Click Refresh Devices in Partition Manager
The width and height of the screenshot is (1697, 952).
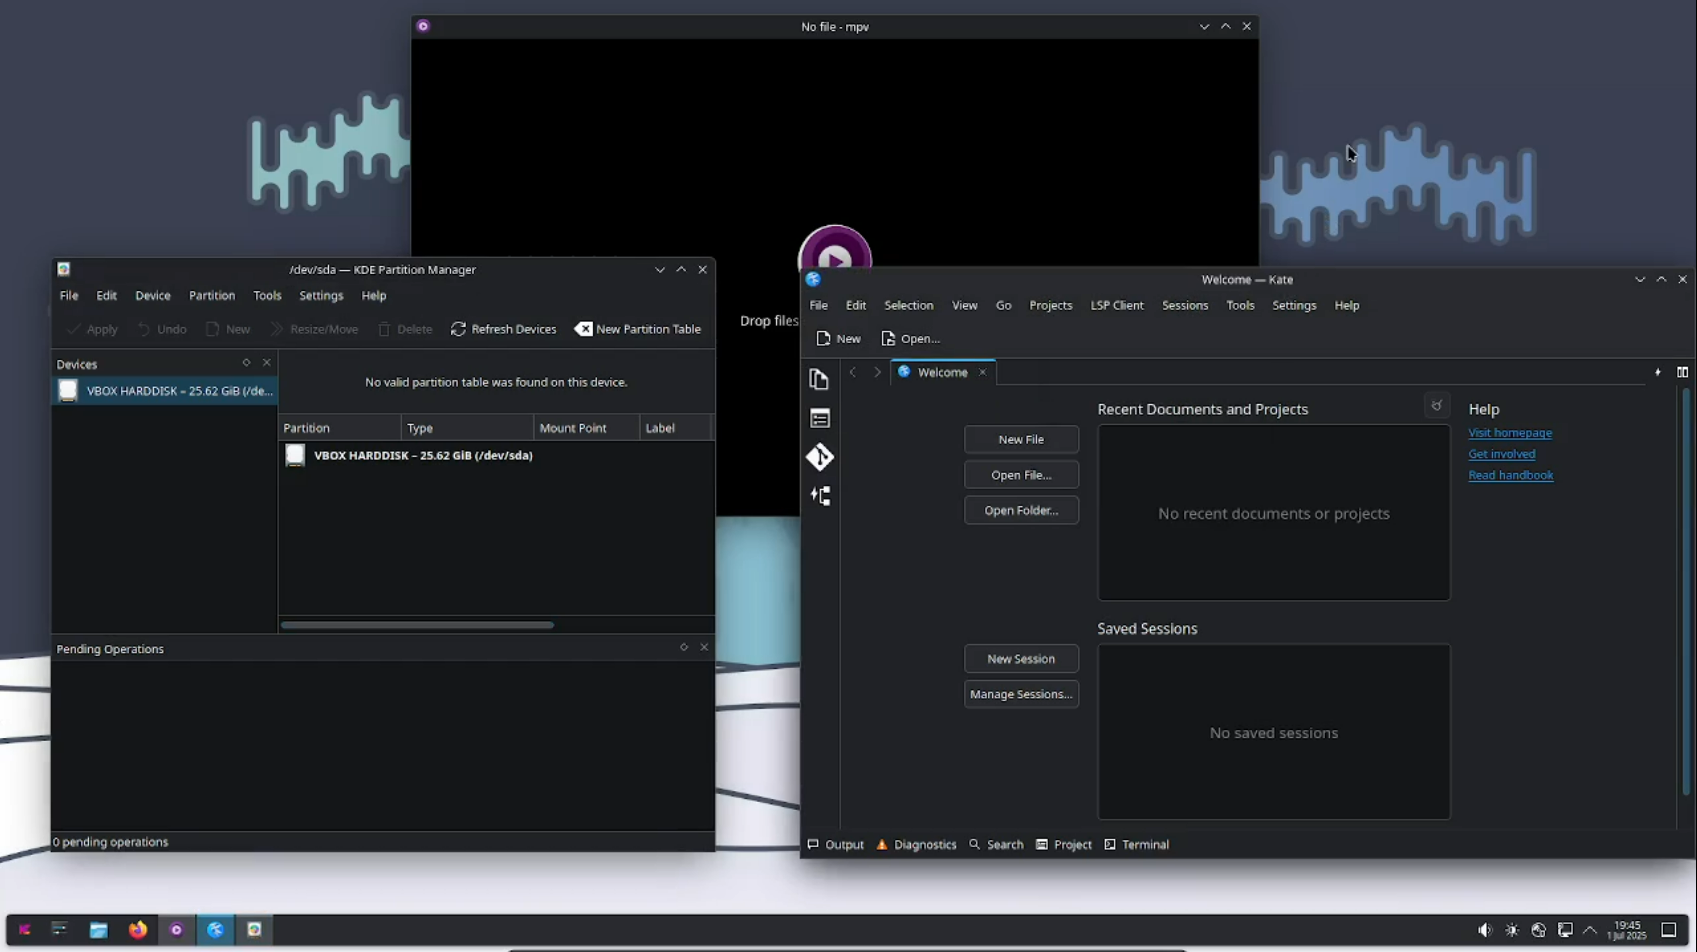click(x=503, y=329)
